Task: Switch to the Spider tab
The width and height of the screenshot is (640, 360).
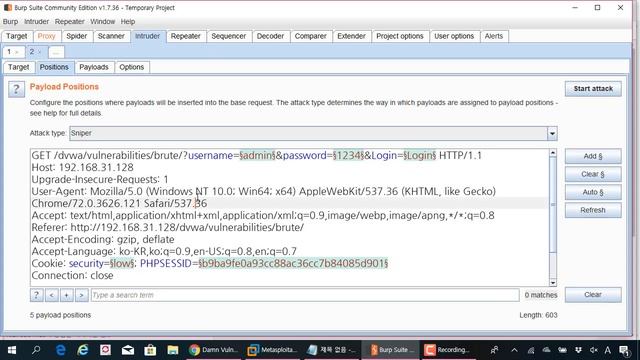Action: click(77, 36)
